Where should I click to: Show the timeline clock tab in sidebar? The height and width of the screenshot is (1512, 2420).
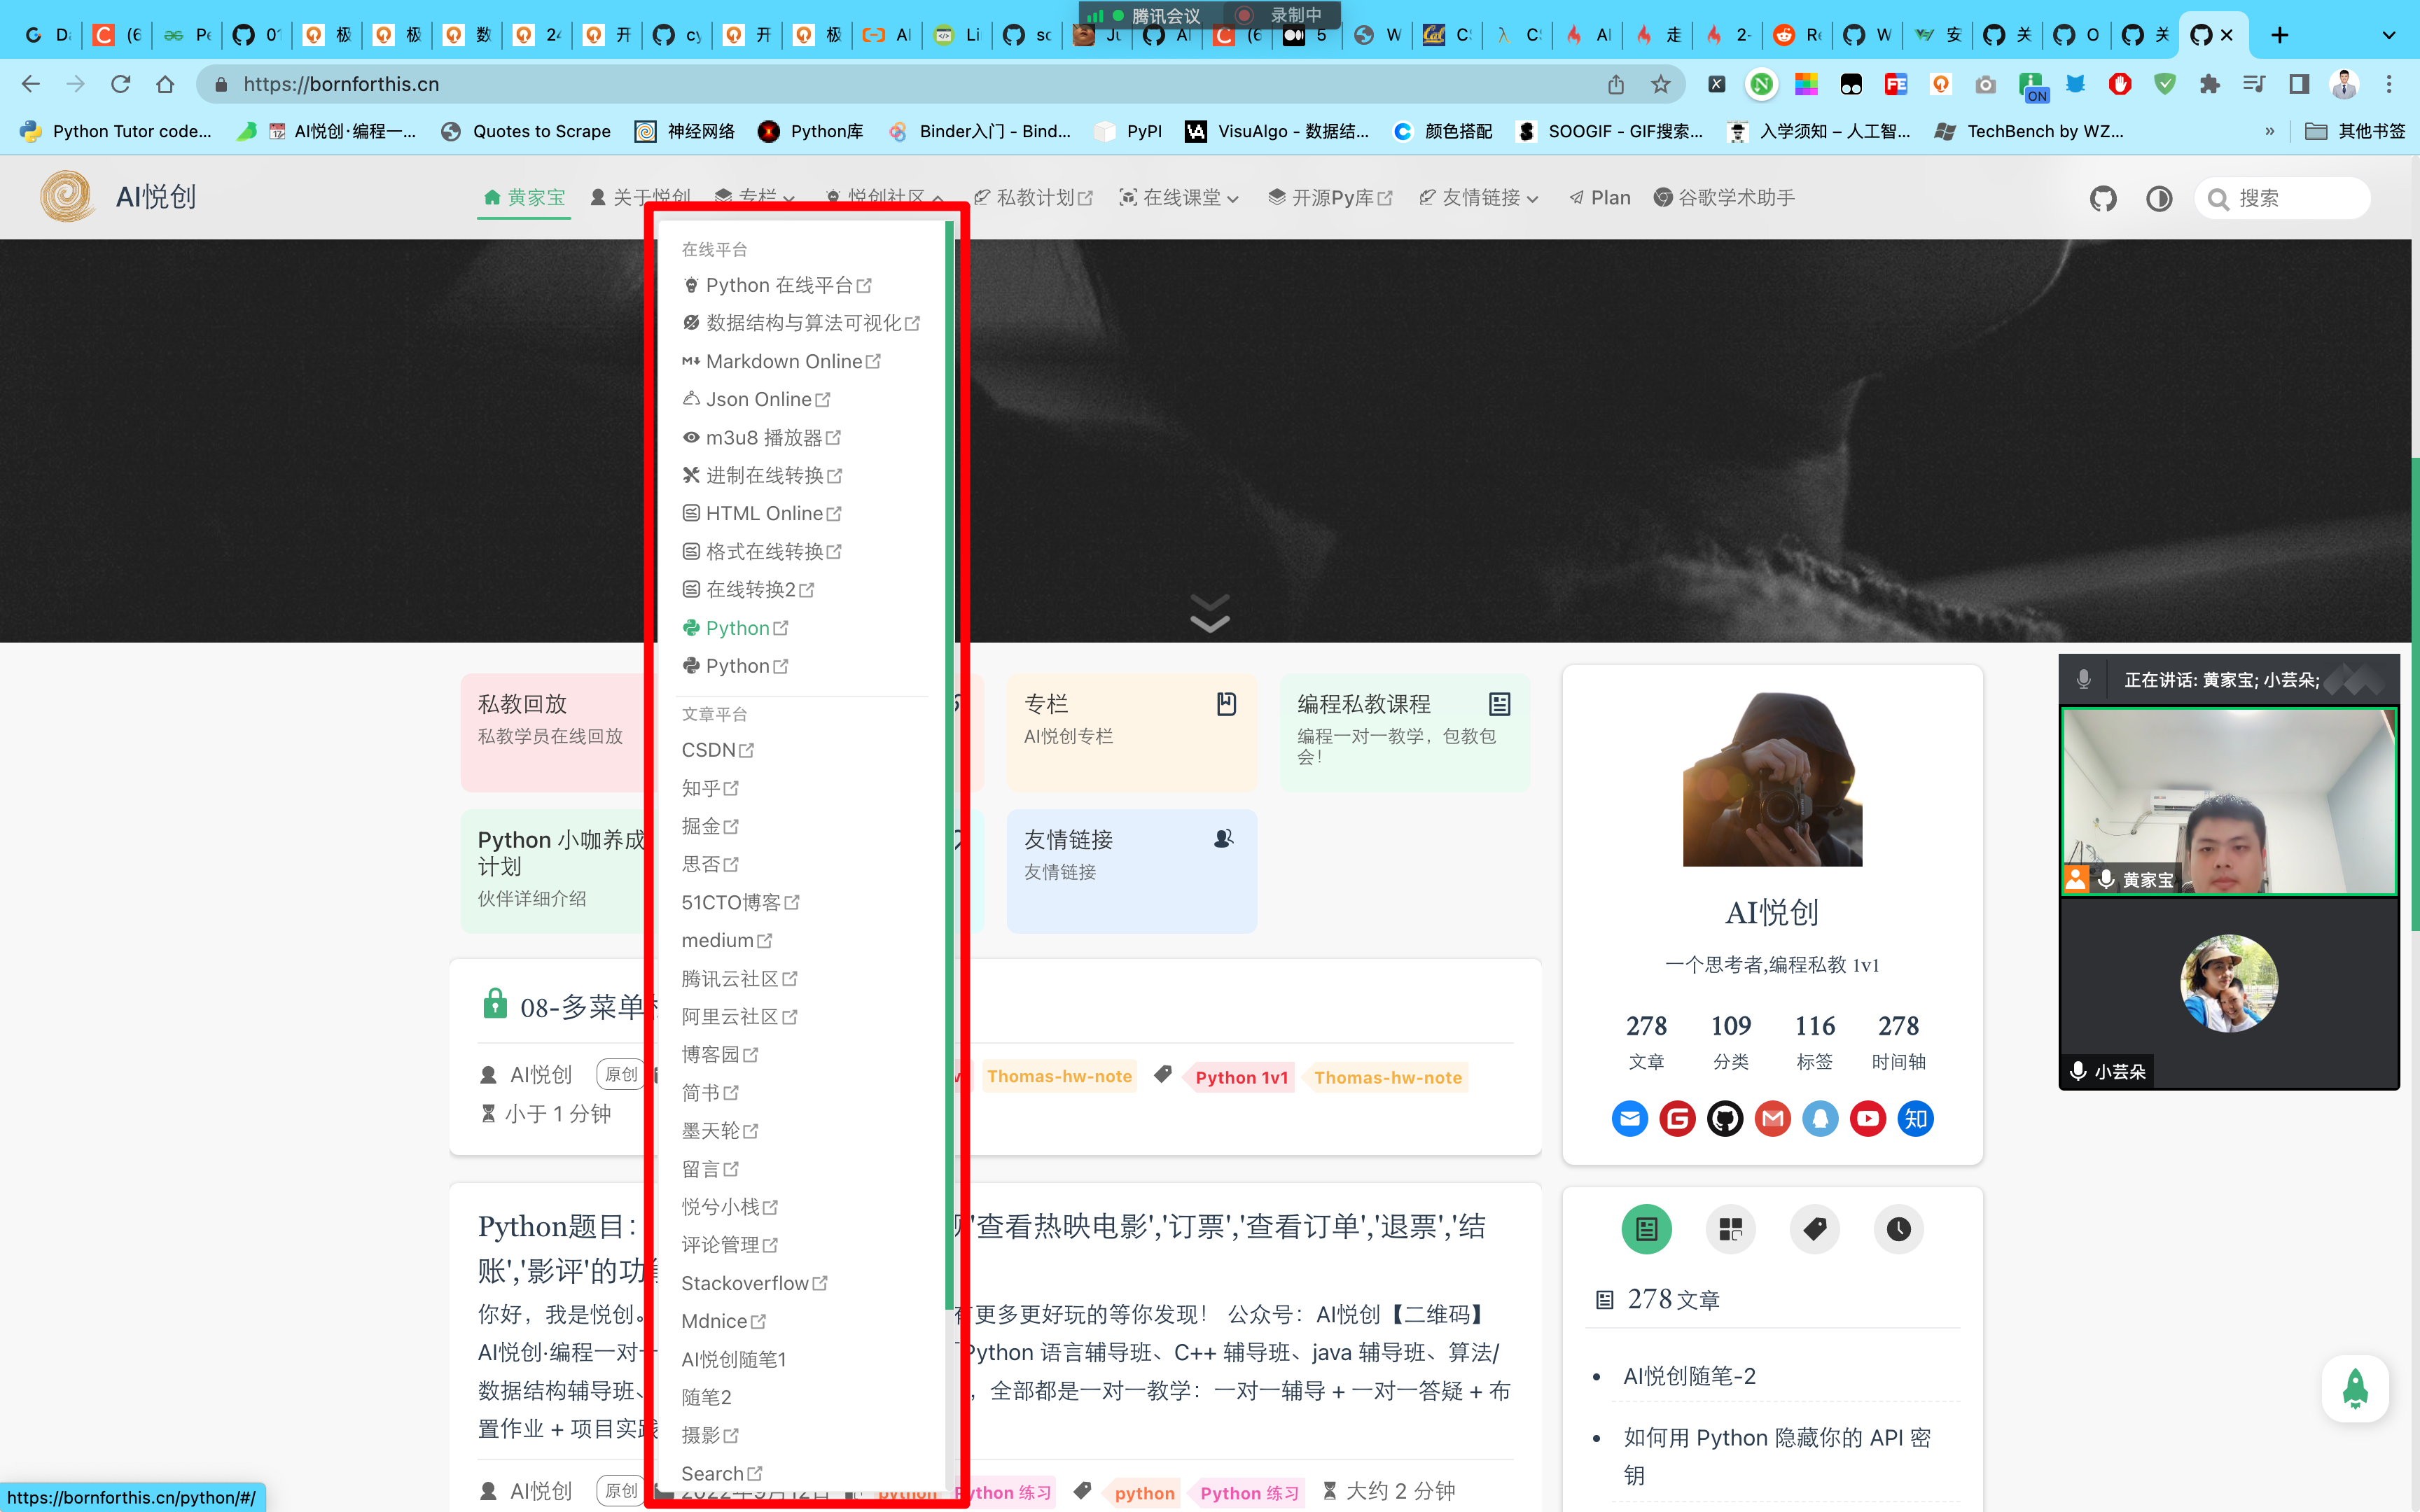[x=1898, y=1229]
